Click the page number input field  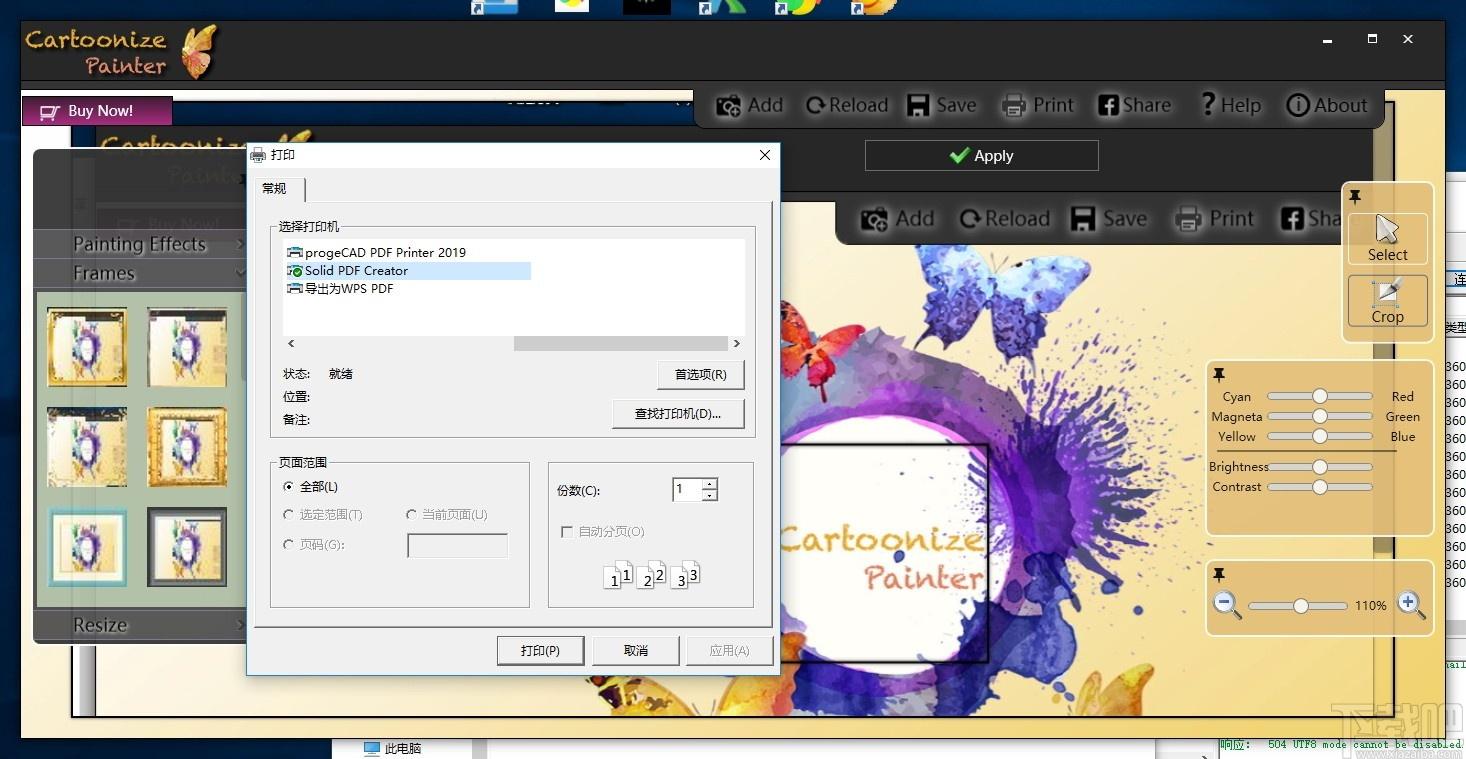[x=458, y=545]
